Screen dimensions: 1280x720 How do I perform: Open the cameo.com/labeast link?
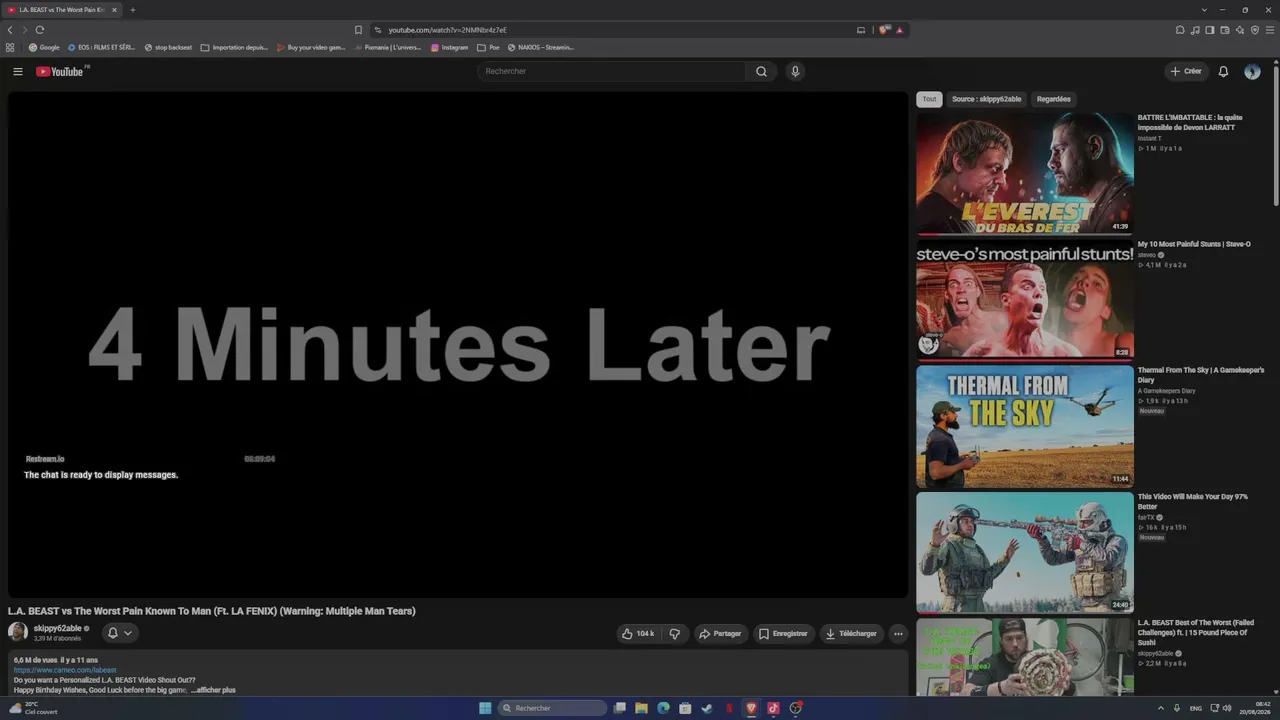pyautogui.click(x=65, y=670)
